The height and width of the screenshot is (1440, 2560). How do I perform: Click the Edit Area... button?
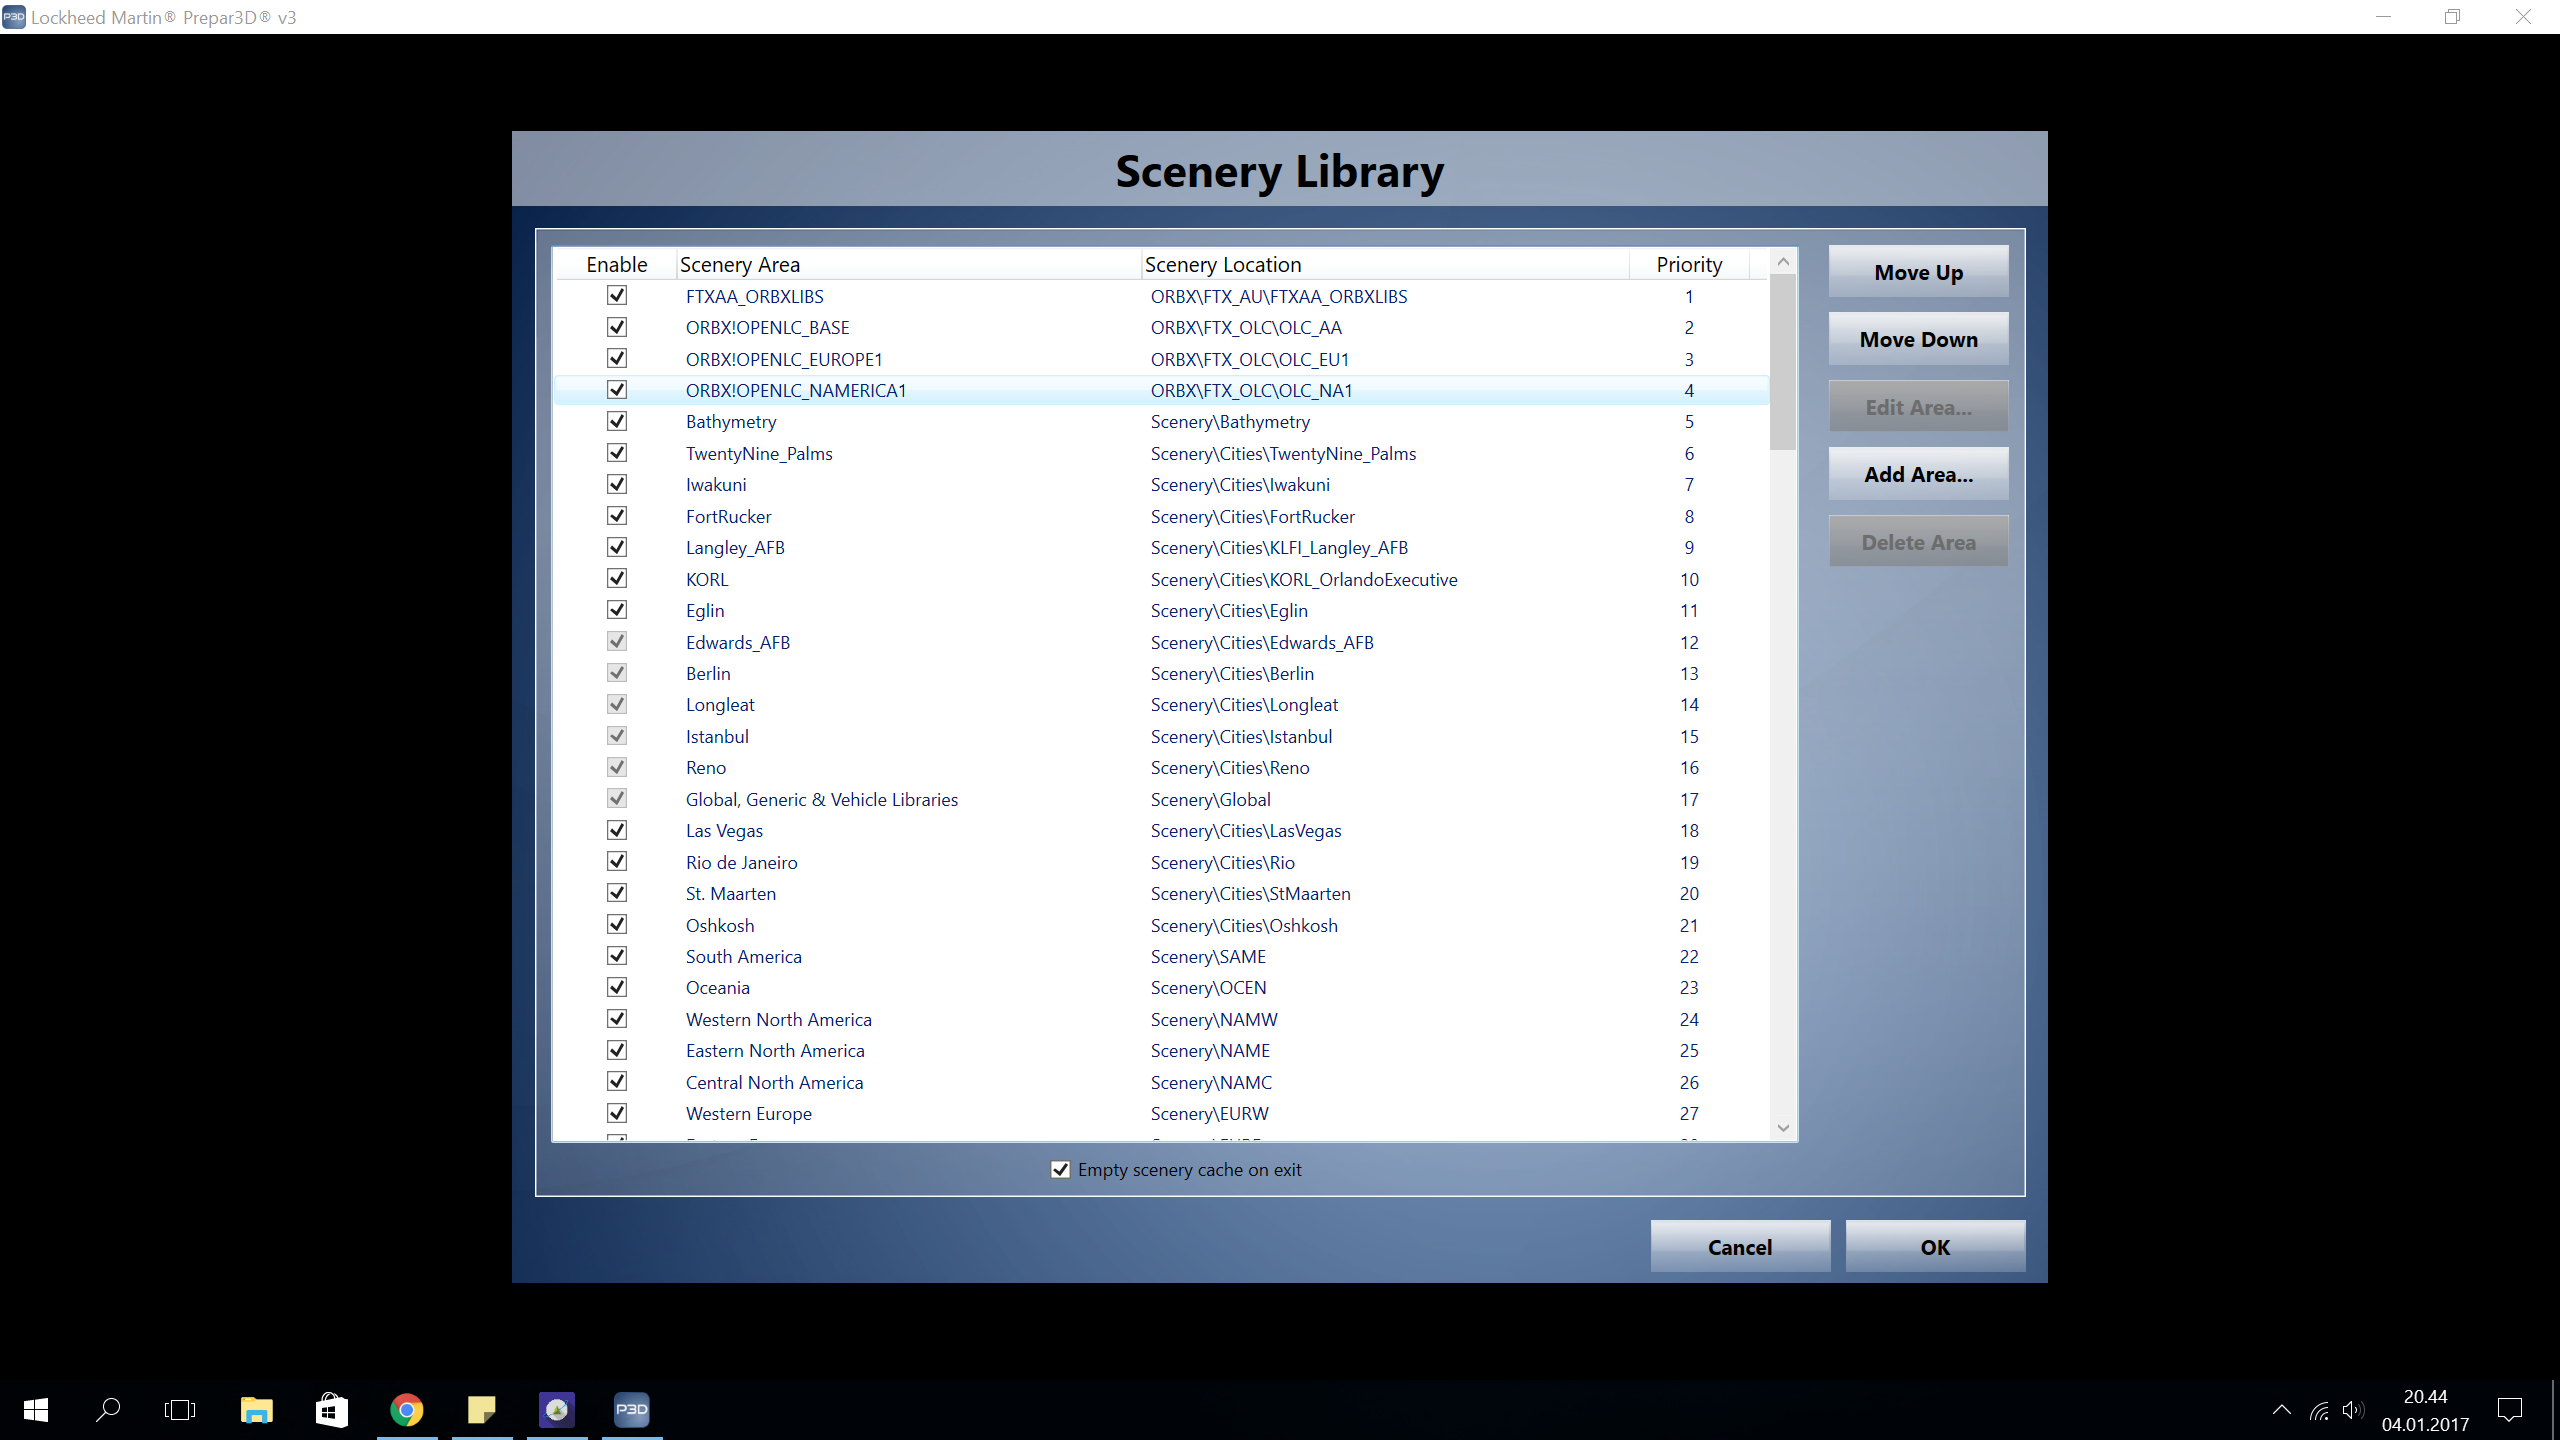1918,407
